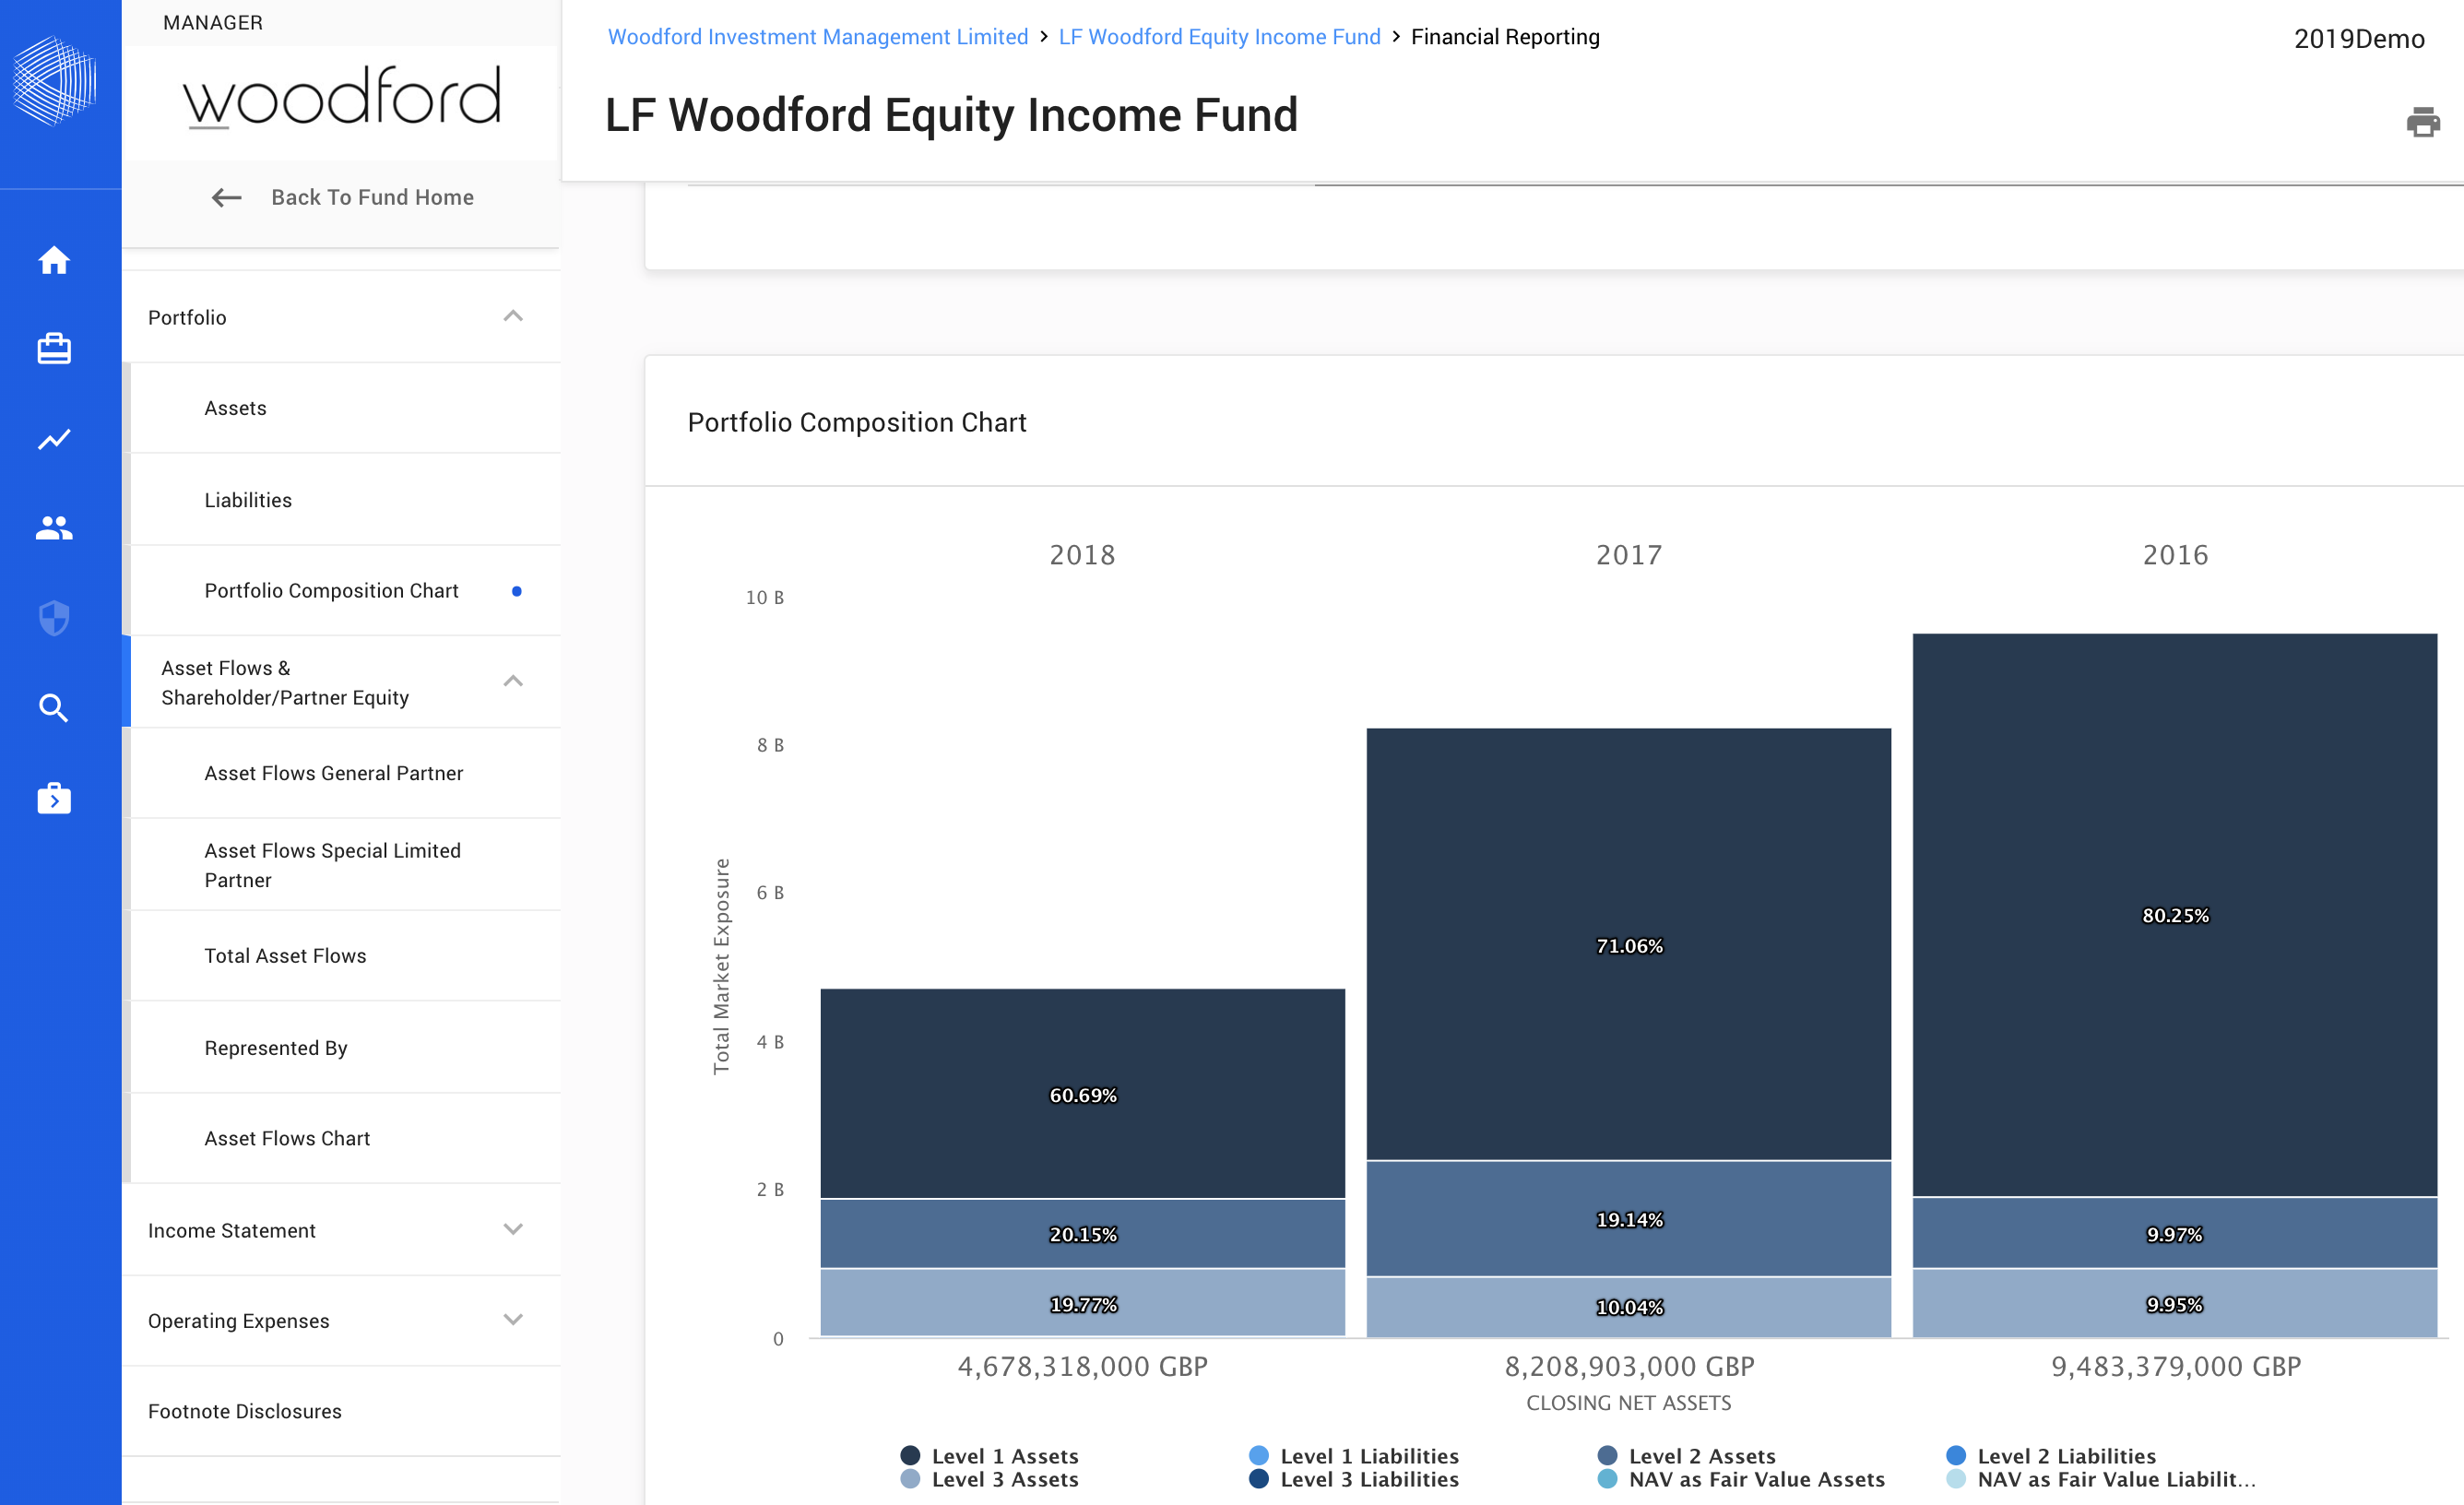
Task: Click the 19.77% bar segment in 2018
Action: coord(1083,1303)
